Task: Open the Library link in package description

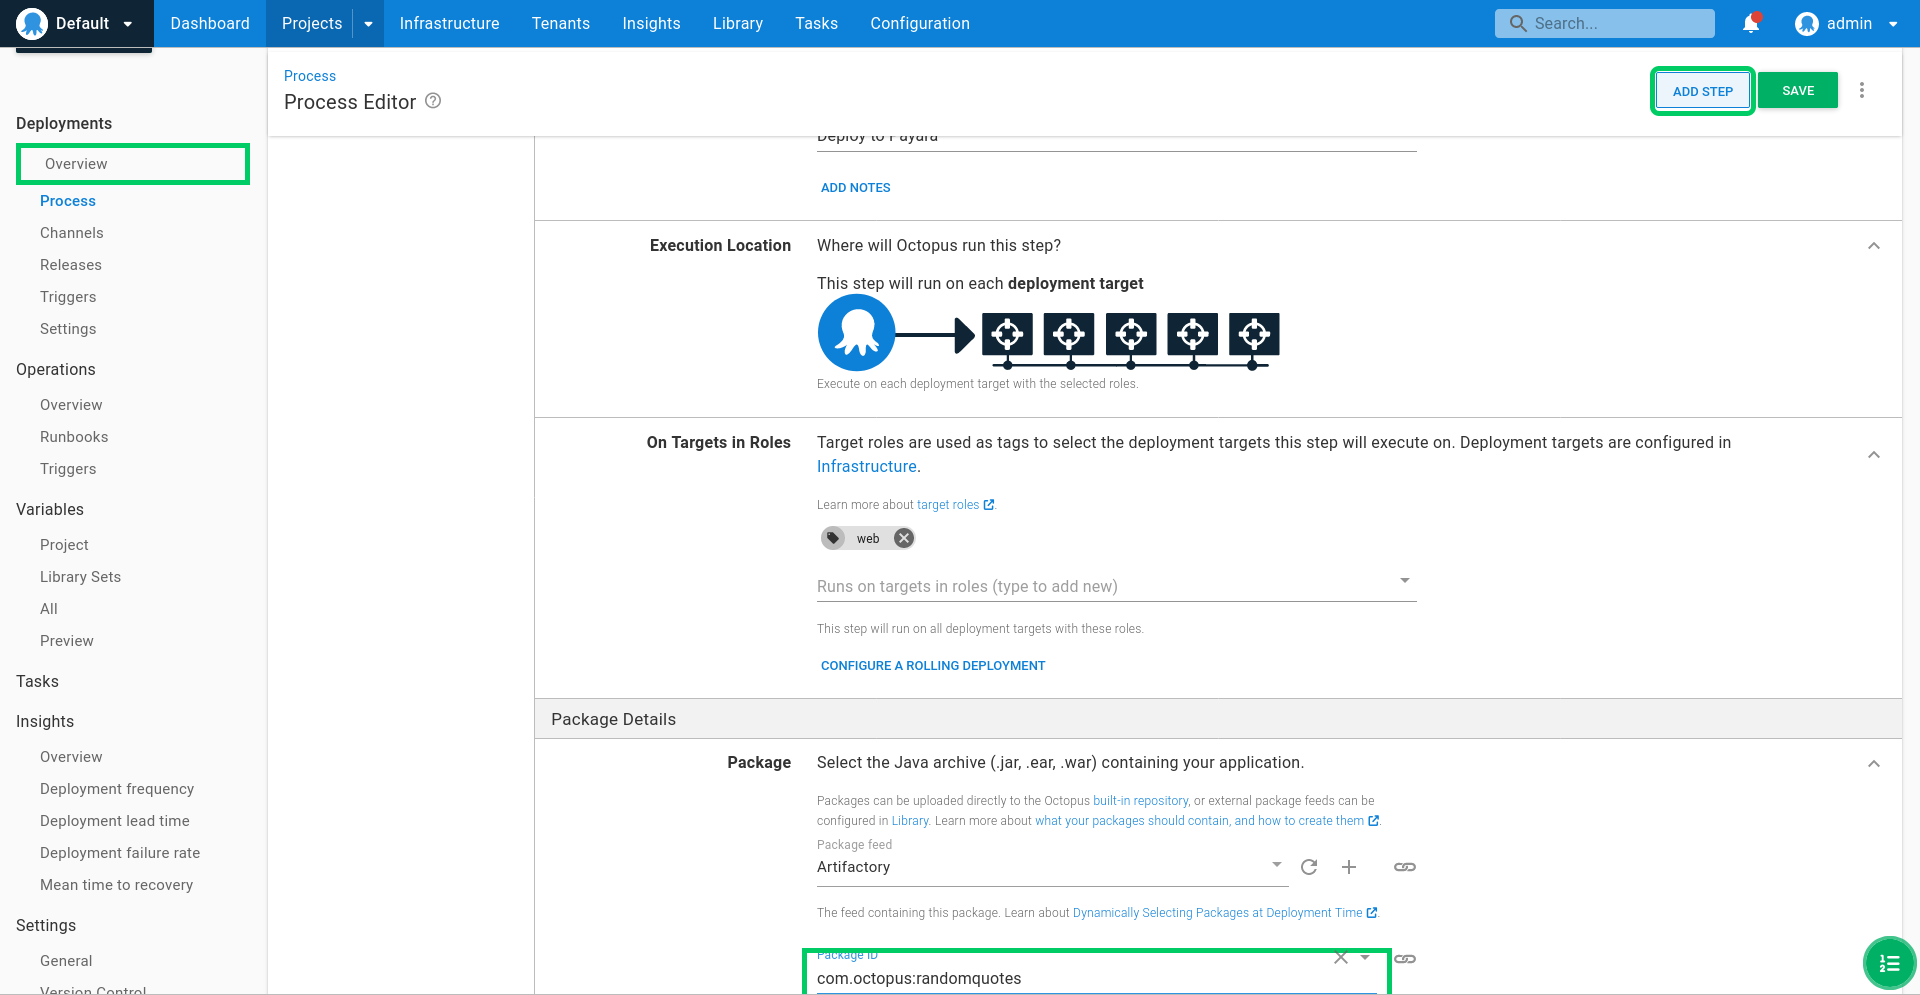Action: pos(910,821)
